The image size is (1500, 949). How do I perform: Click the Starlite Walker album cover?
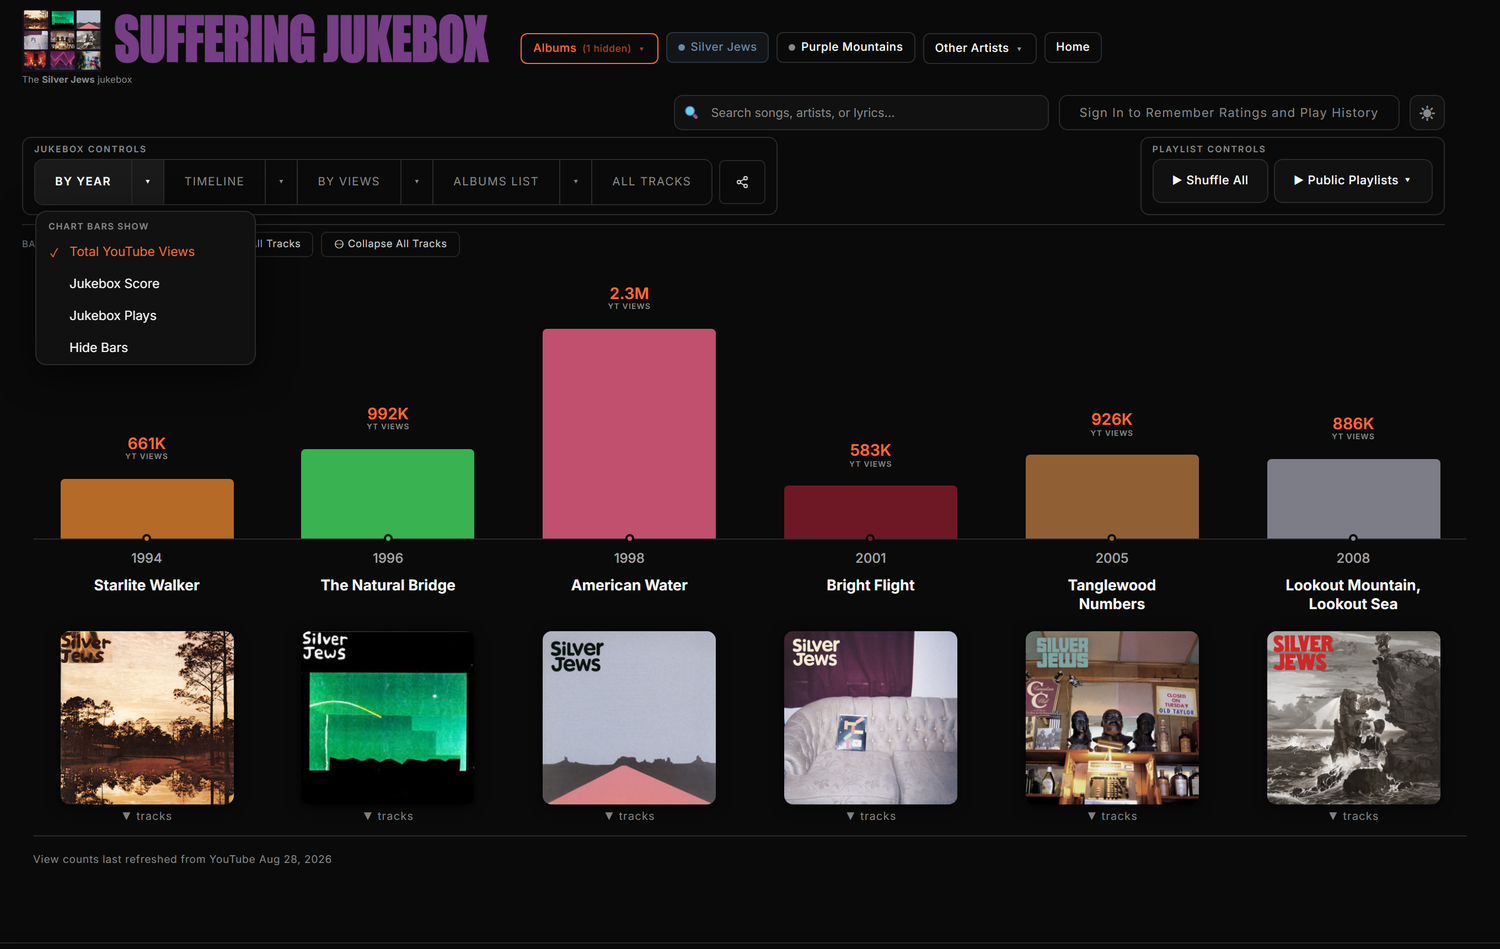(x=147, y=718)
